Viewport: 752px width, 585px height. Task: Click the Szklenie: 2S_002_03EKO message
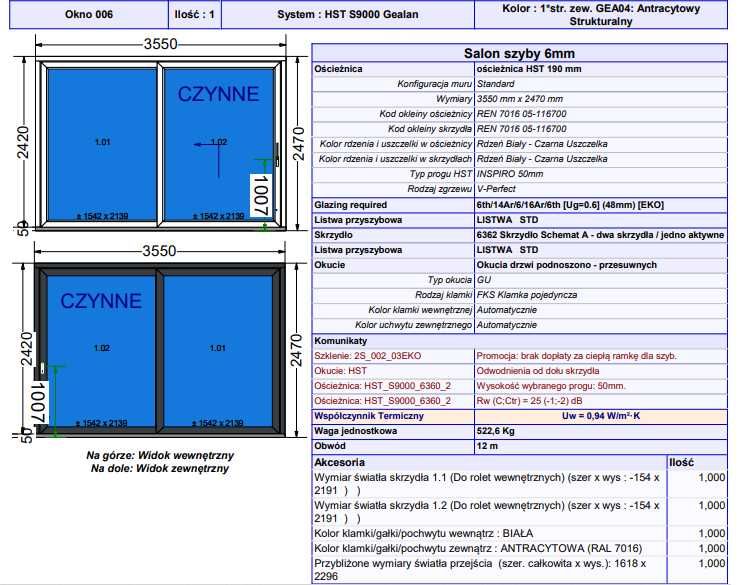coord(368,356)
